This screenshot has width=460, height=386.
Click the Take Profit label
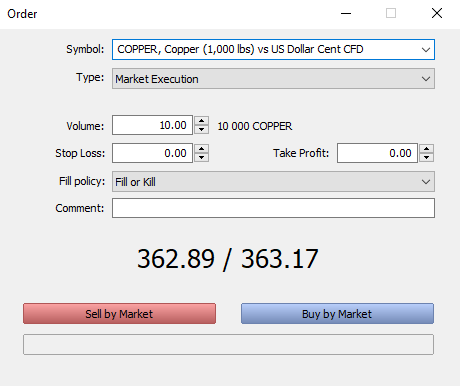pyautogui.click(x=301, y=153)
